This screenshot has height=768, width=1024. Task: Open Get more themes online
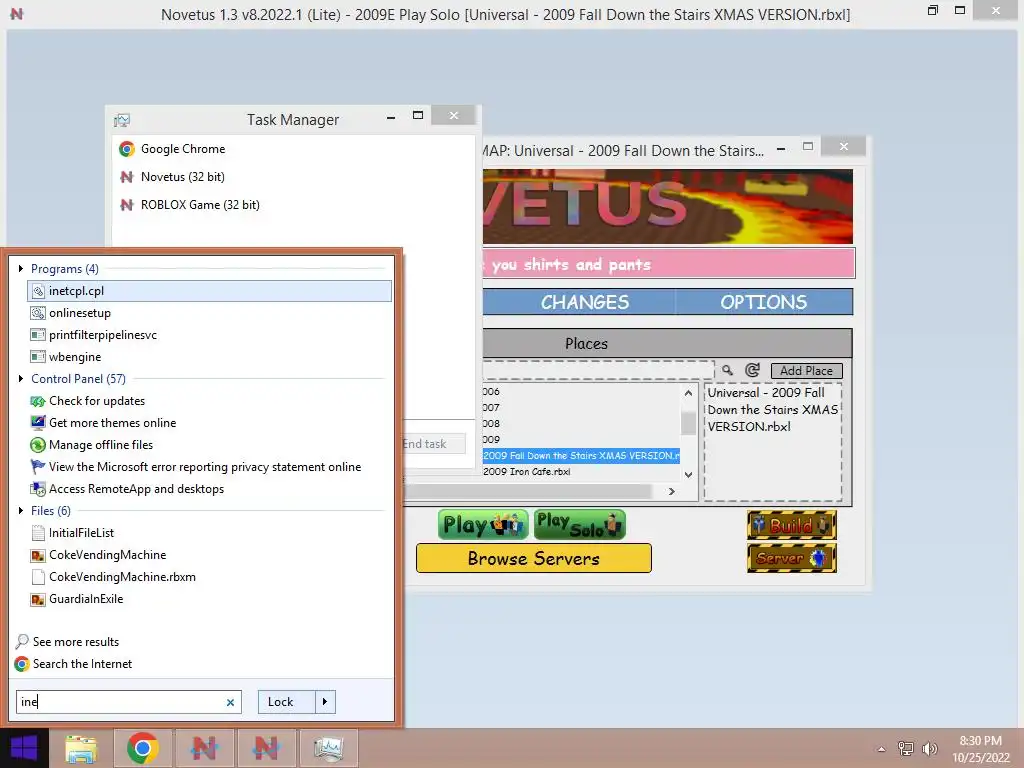(112, 423)
